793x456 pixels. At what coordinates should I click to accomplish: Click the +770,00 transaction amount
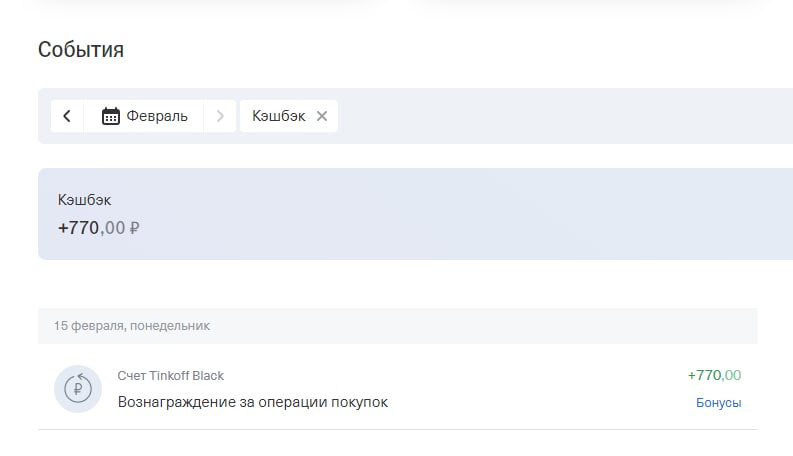click(714, 375)
